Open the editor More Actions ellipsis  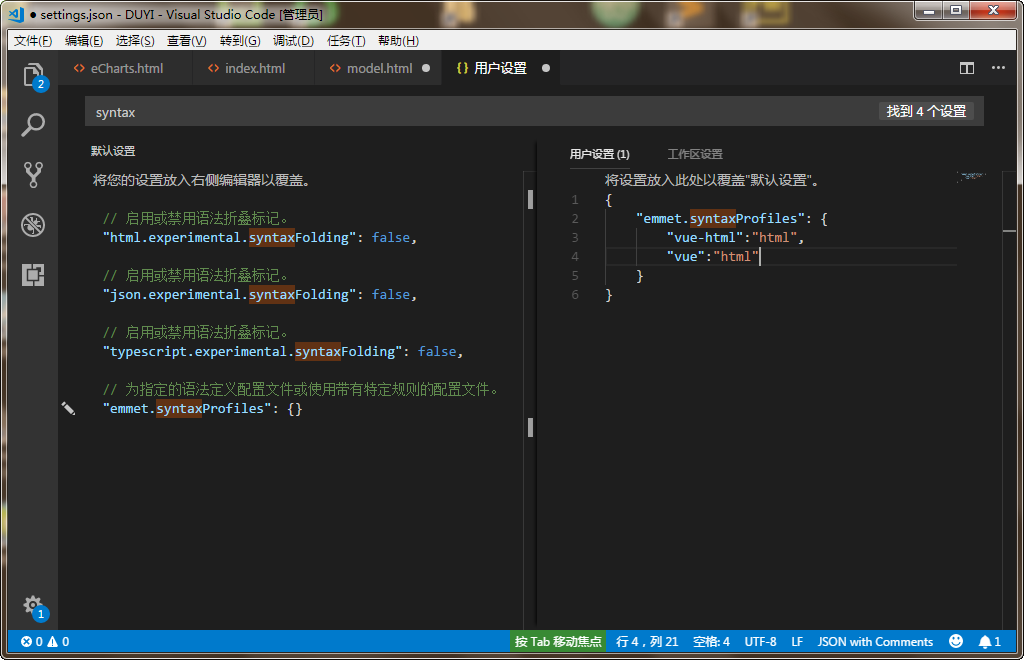[x=998, y=68]
